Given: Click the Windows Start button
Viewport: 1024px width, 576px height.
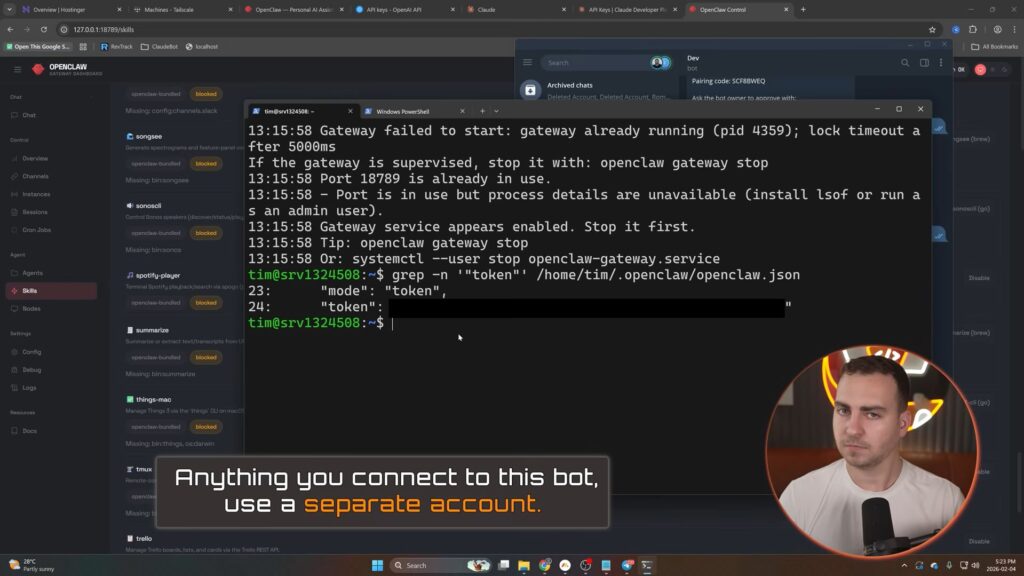Looking at the screenshot, I should click(378, 565).
